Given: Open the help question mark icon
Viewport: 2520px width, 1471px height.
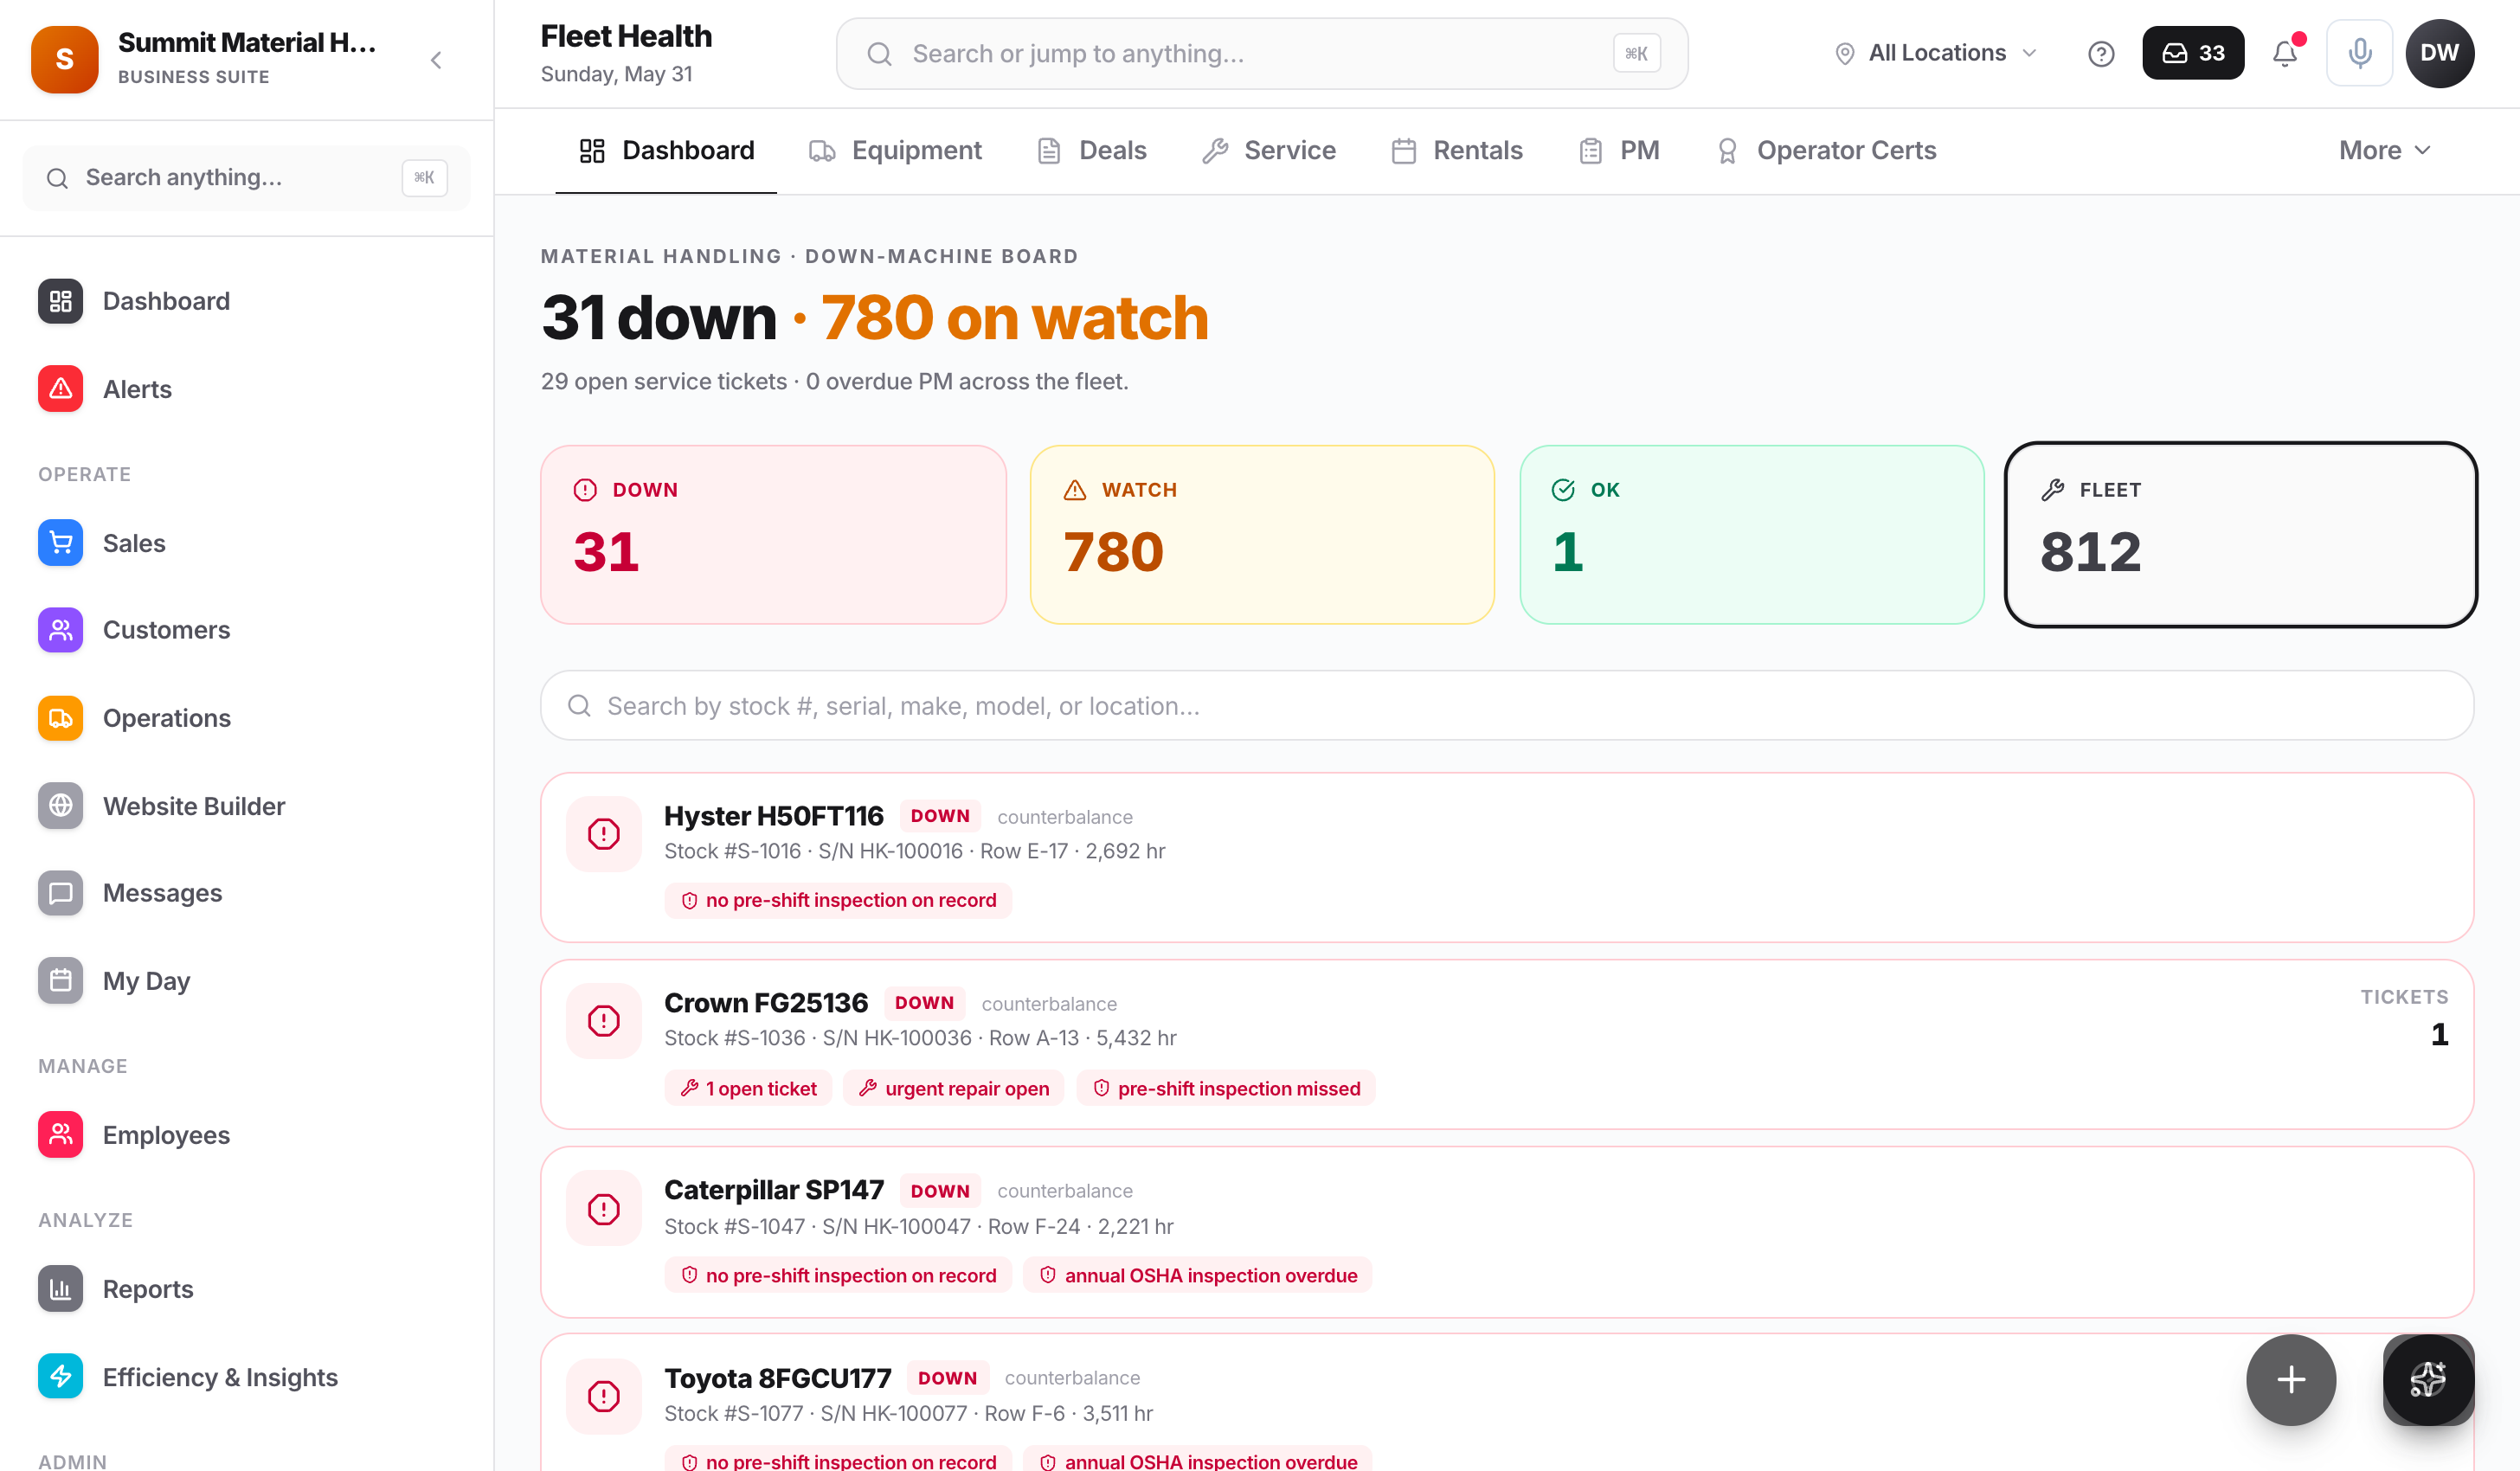Looking at the screenshot, I should click(2101, 53).
